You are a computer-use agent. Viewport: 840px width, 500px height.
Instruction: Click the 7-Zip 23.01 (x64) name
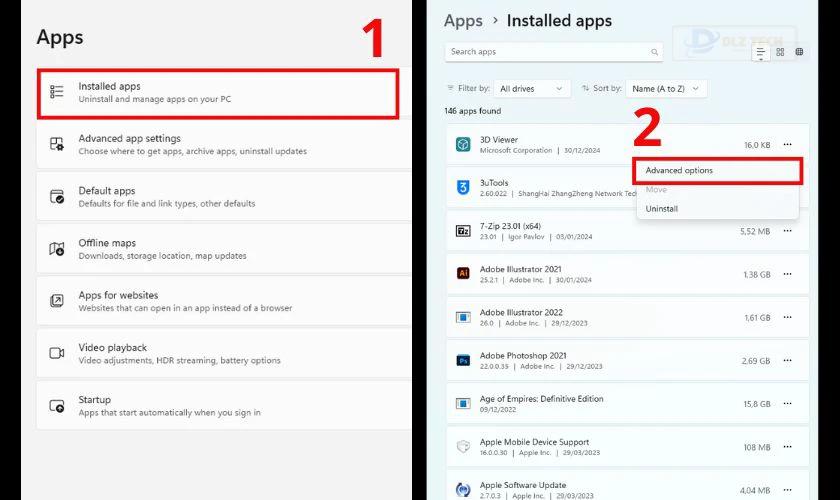click(511, 226)
